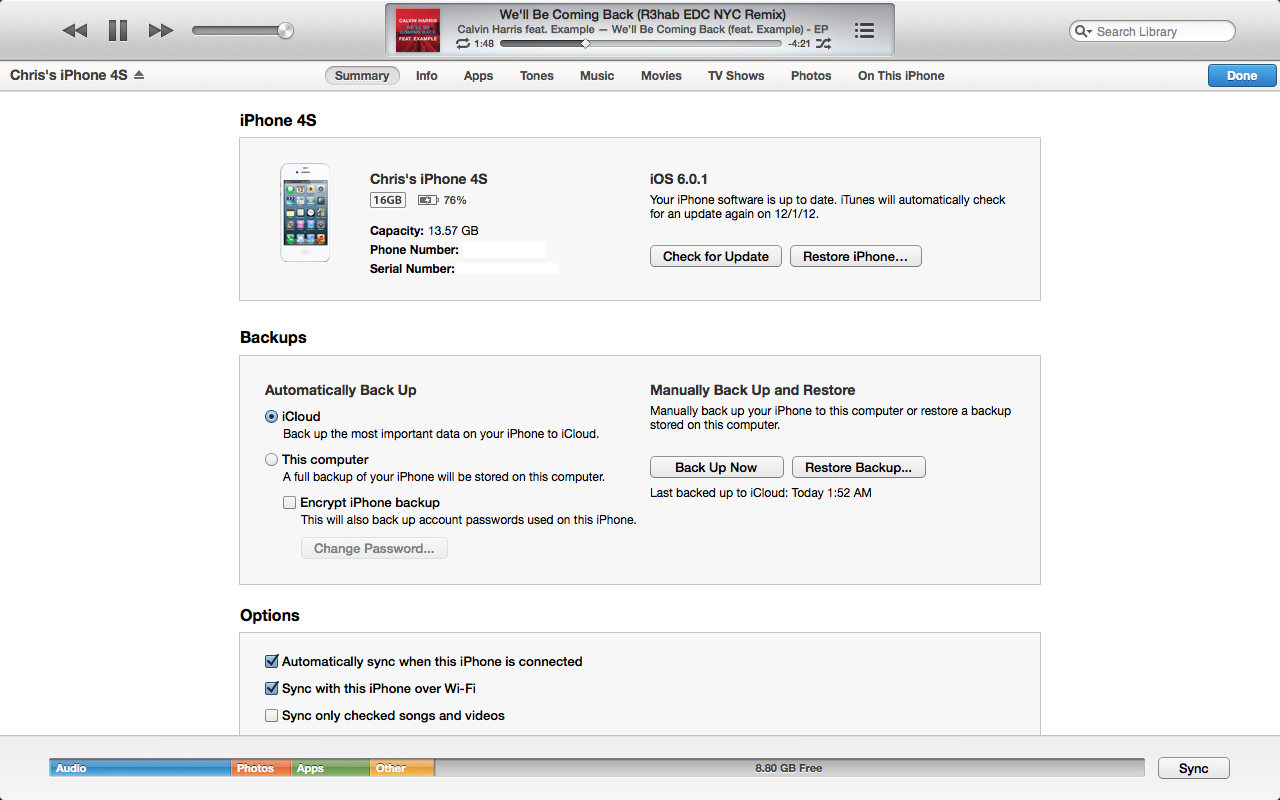Open the Info tab
This screenshot has width=1280, height=800.
point(427,75)
